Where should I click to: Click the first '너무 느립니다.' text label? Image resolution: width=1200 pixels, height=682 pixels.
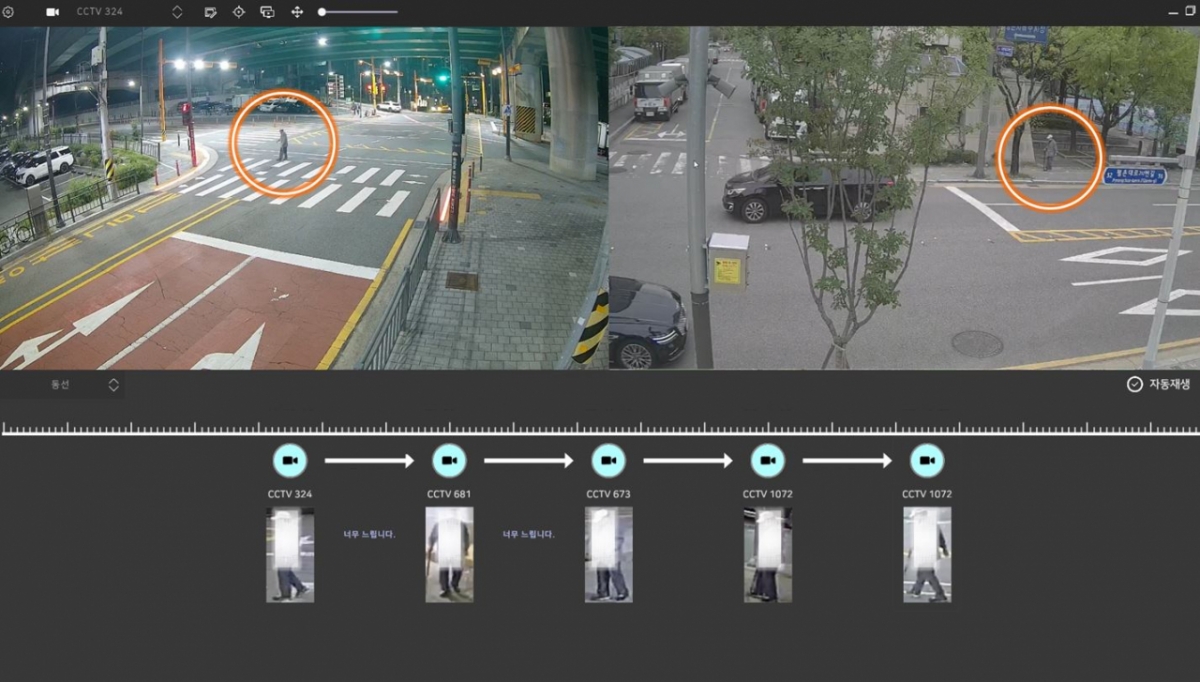(370, 534)
